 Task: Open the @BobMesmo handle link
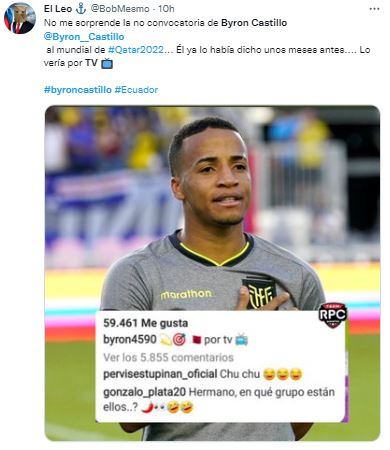[120, 9]
